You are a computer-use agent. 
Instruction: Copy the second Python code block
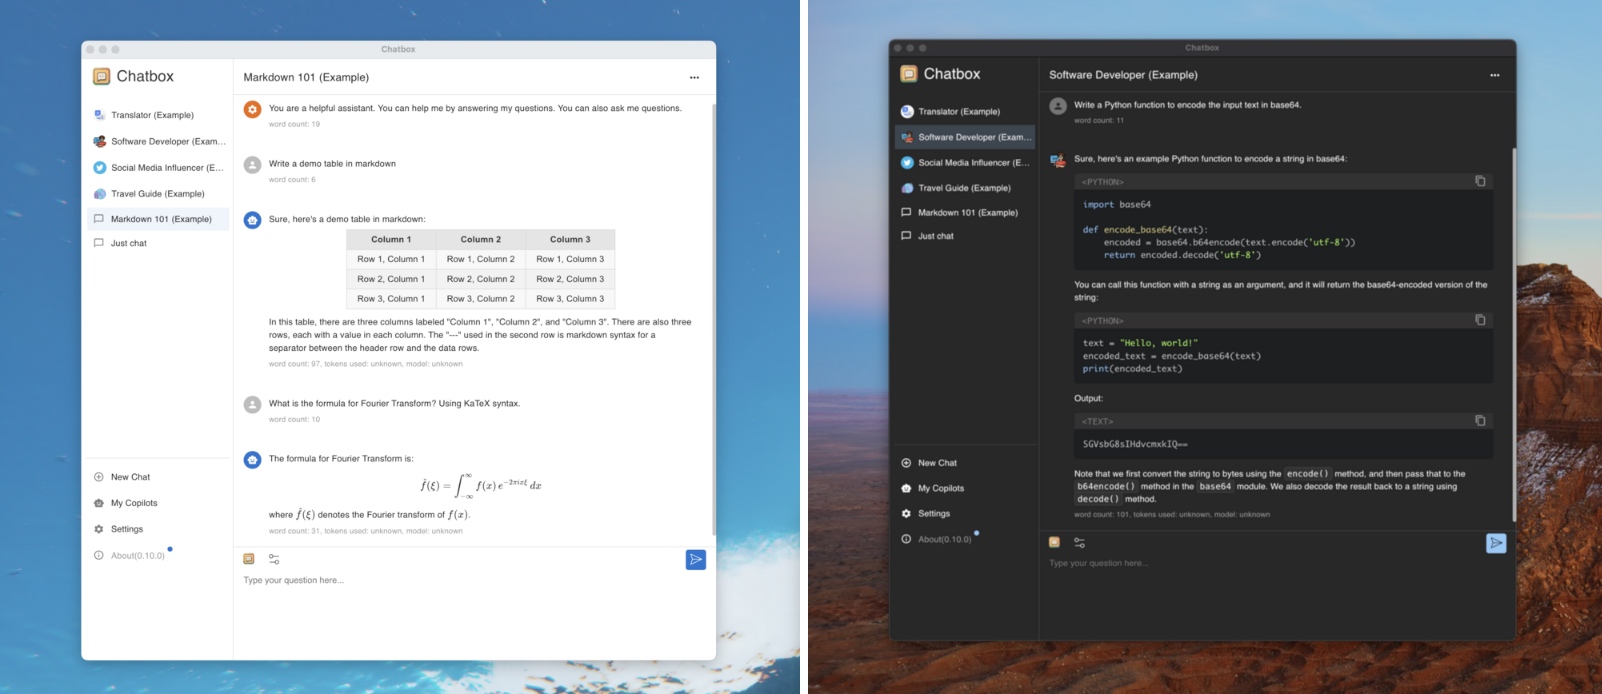[1480, 320]
